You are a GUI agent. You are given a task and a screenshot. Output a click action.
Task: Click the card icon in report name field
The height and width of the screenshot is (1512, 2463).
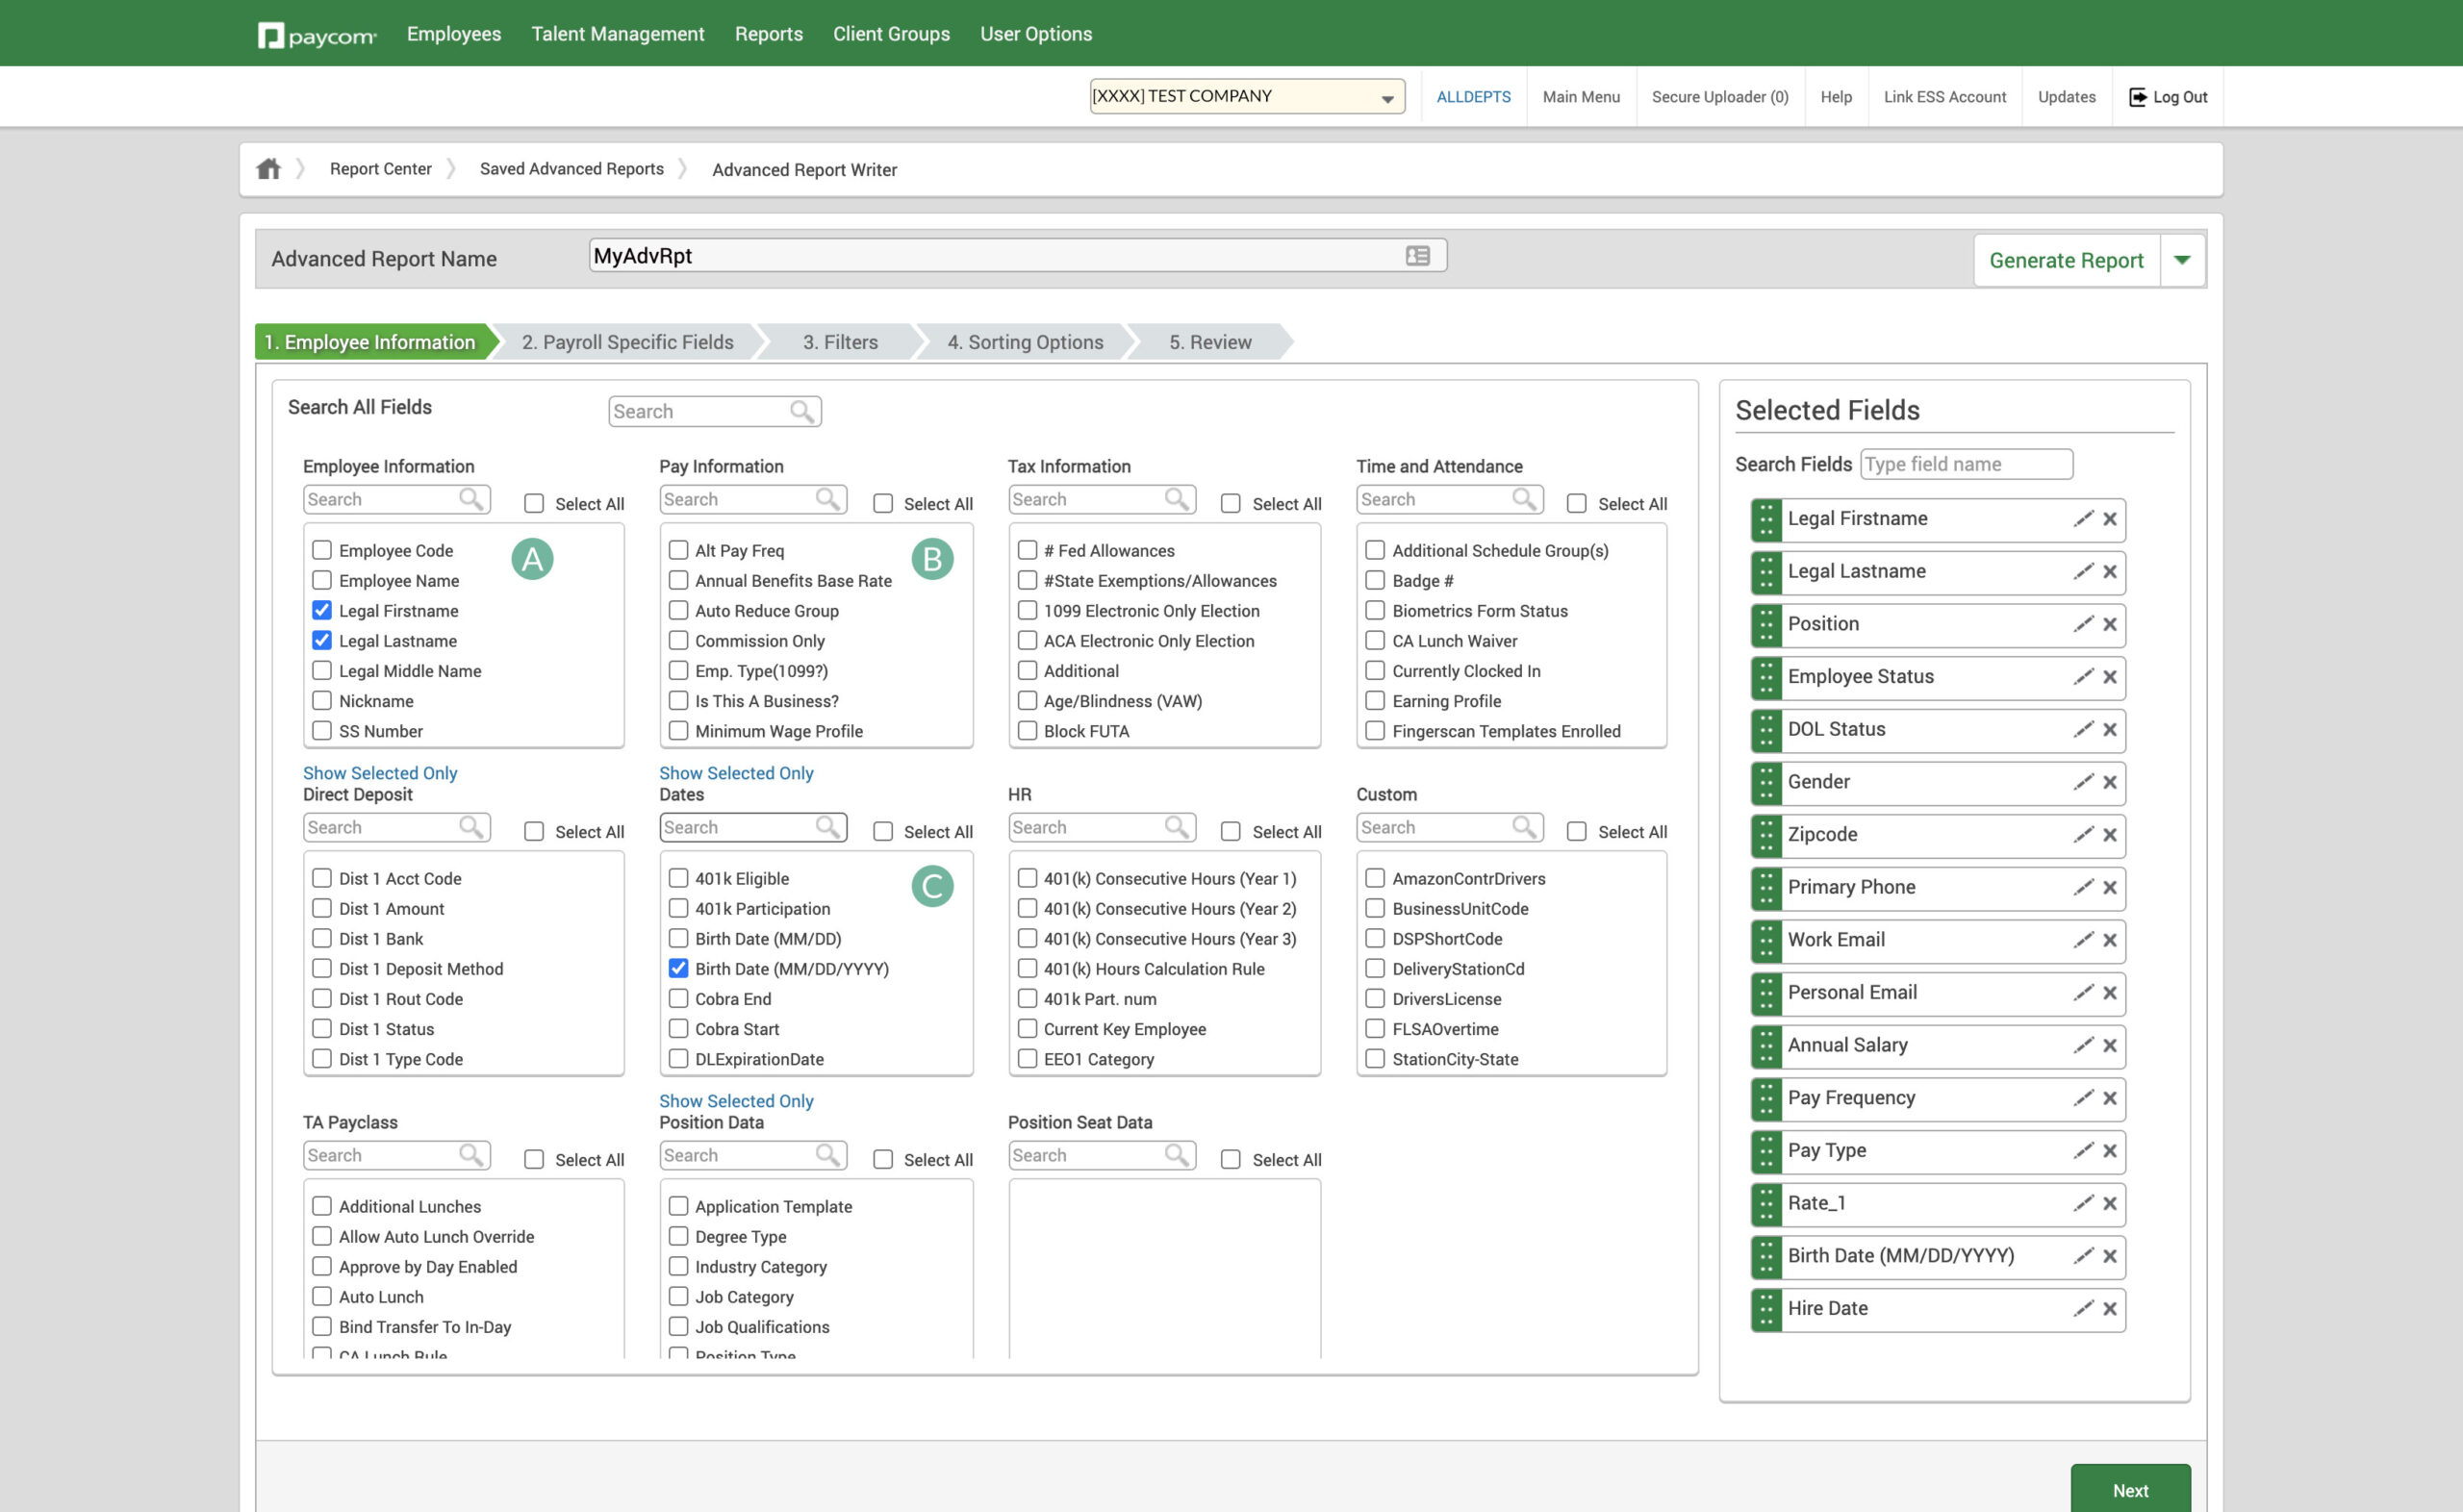(x=1417, y=256)
